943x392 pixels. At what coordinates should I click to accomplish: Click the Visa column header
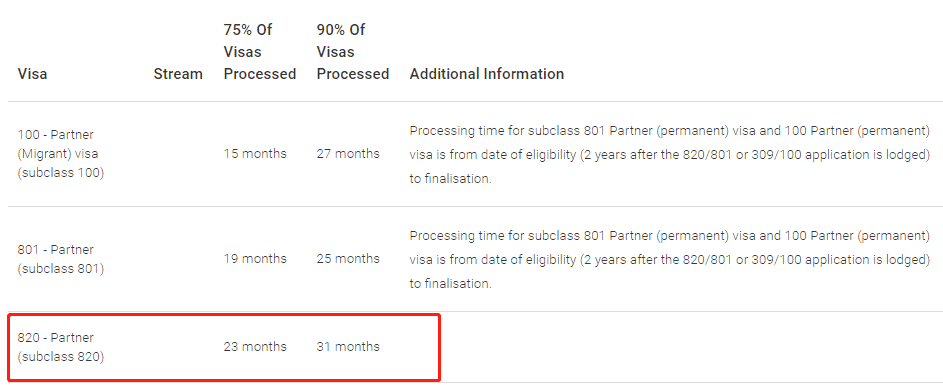point(32,74)
